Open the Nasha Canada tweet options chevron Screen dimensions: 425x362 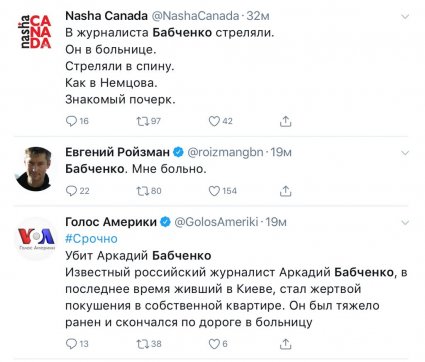click(405, 17)
